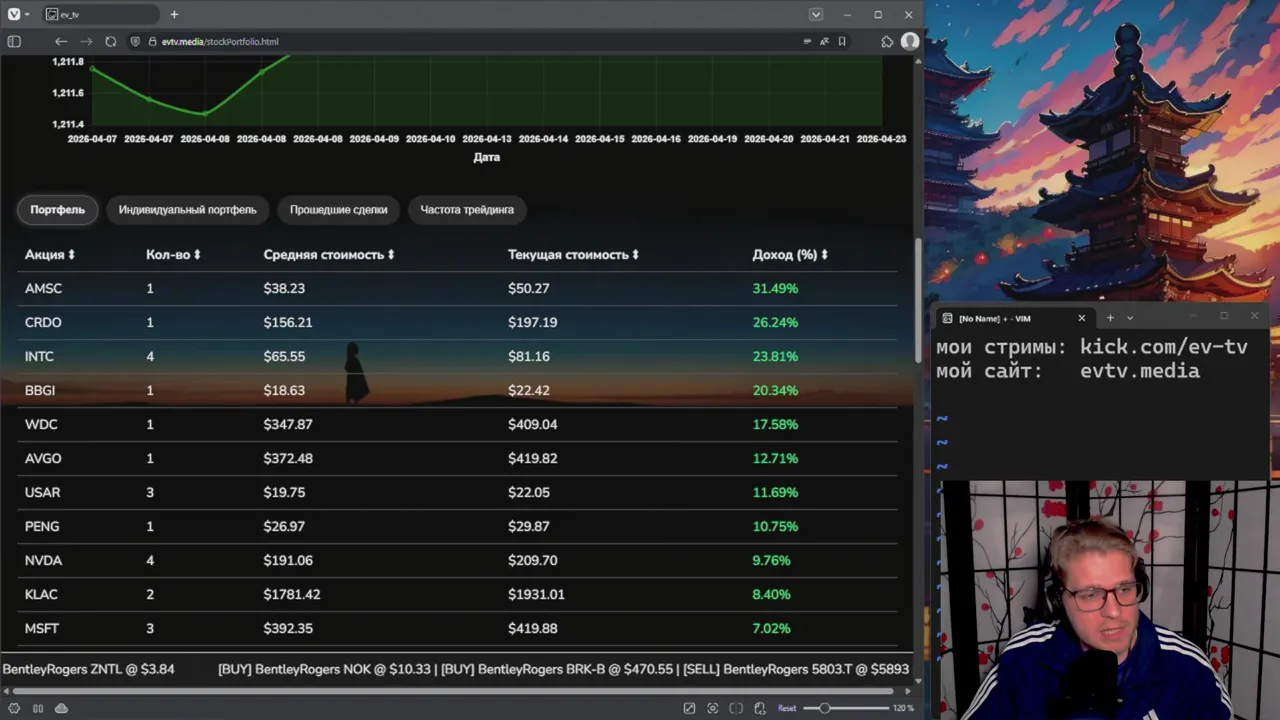
Task: Click the status bar full-page view icon
Action: click(689, 708)
